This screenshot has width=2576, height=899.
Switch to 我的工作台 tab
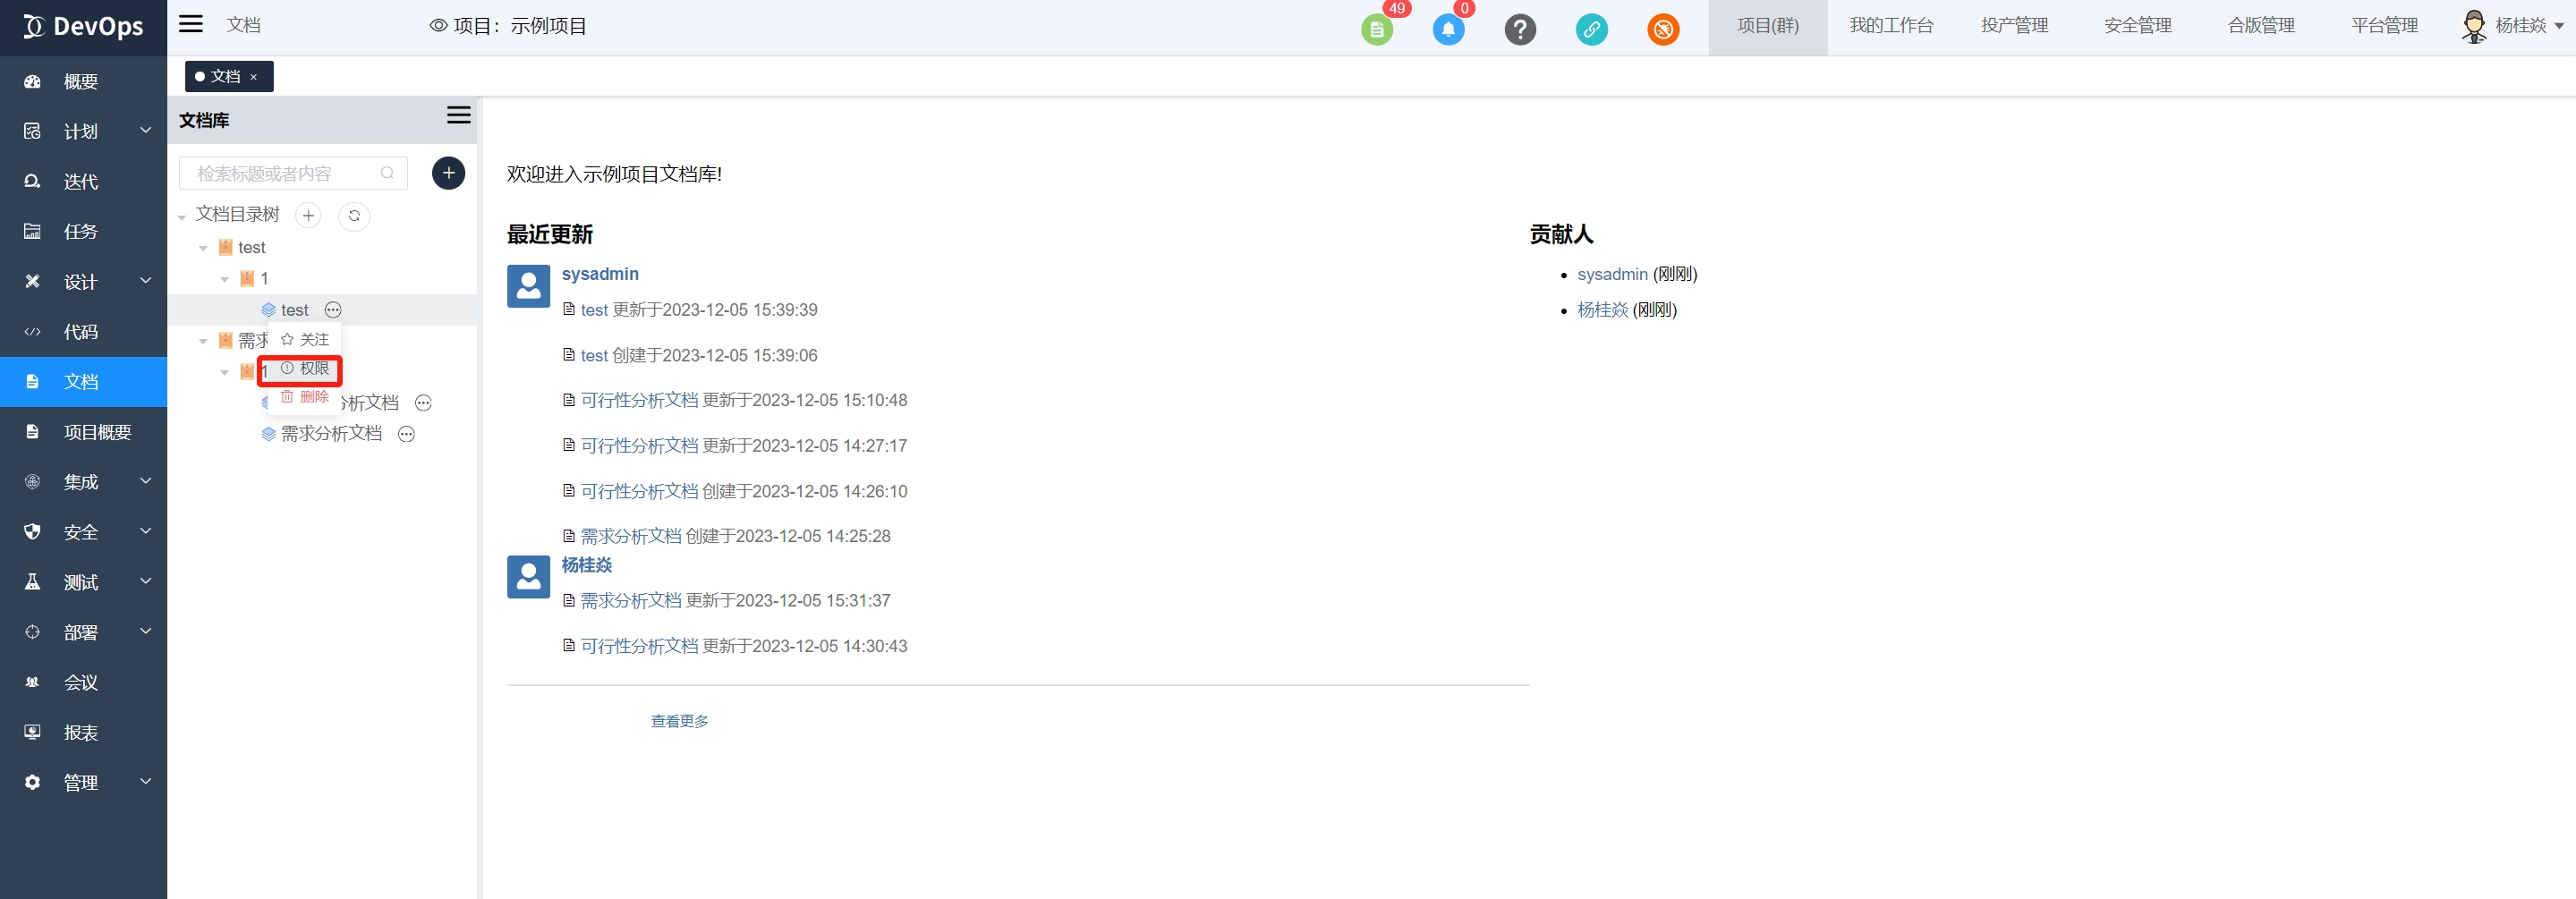tap(1890, 26)
